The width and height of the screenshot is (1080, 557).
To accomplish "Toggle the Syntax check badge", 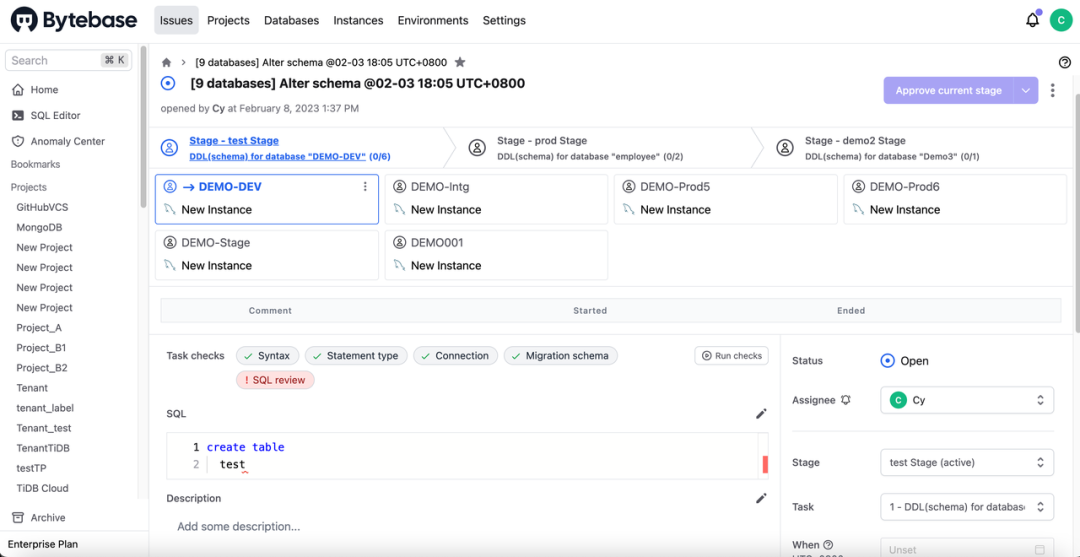I will pyautogui.click(x=266, y=356).
